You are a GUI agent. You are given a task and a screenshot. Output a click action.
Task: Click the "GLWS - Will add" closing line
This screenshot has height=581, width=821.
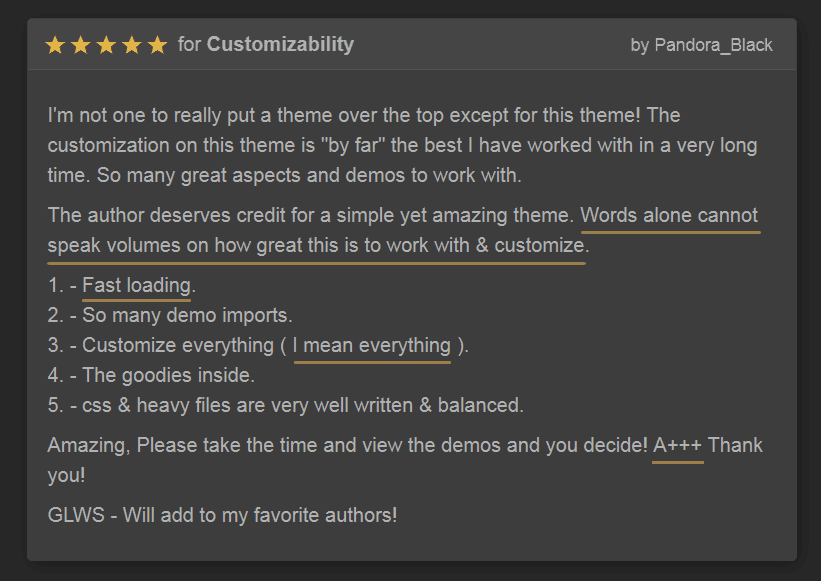click(222, 516)
